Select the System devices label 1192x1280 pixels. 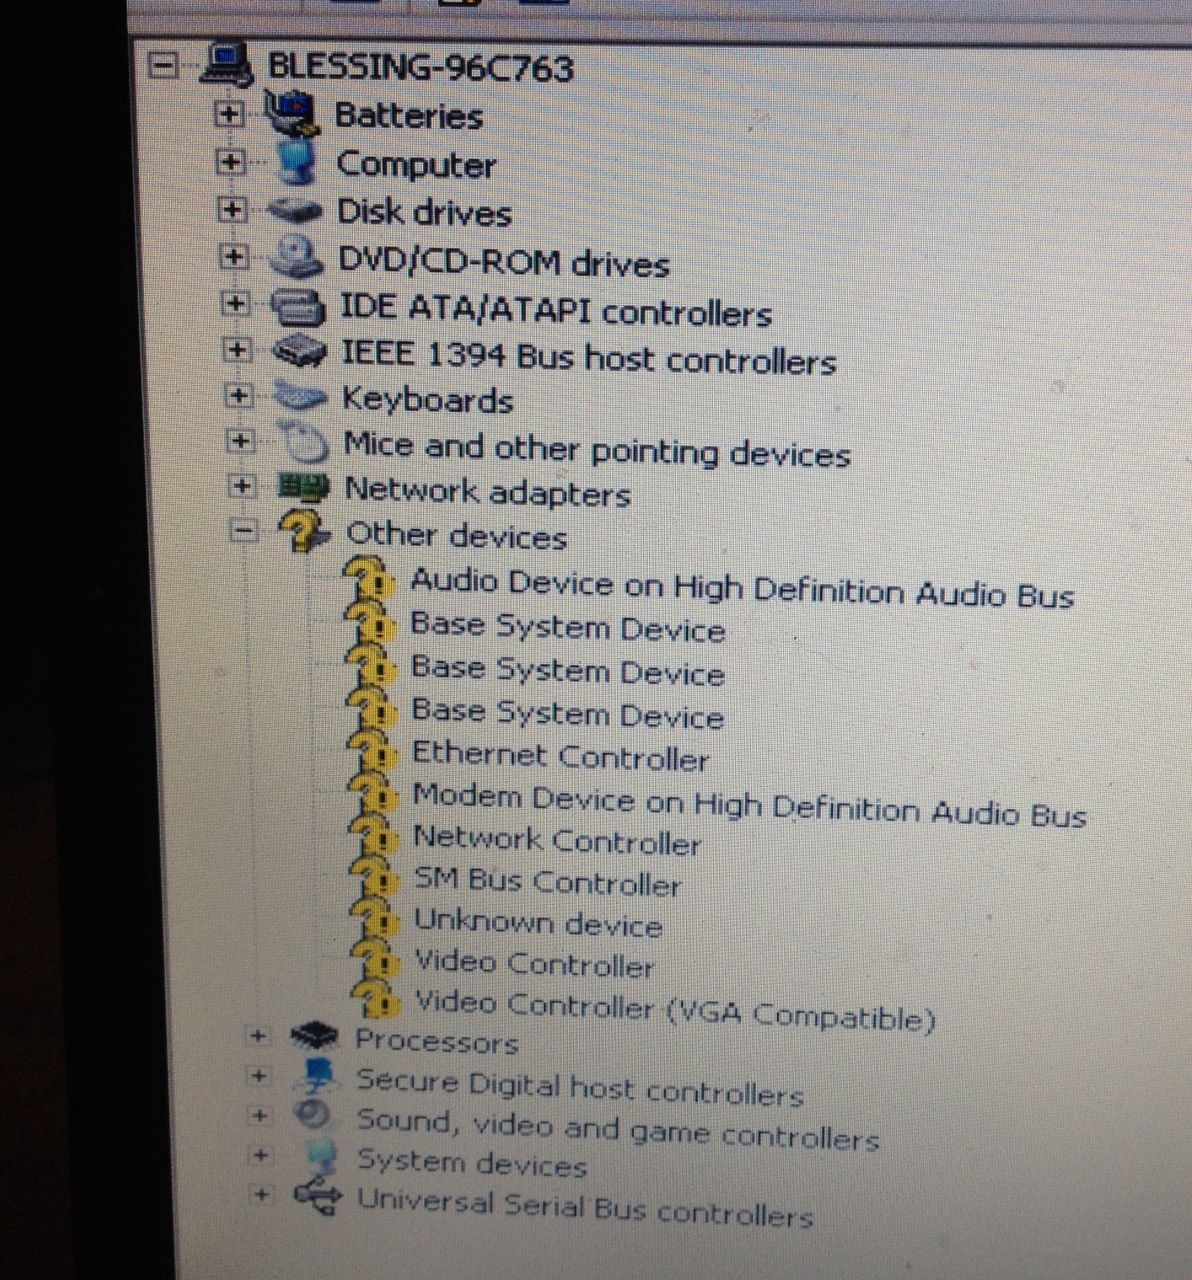coord(472,1161)
